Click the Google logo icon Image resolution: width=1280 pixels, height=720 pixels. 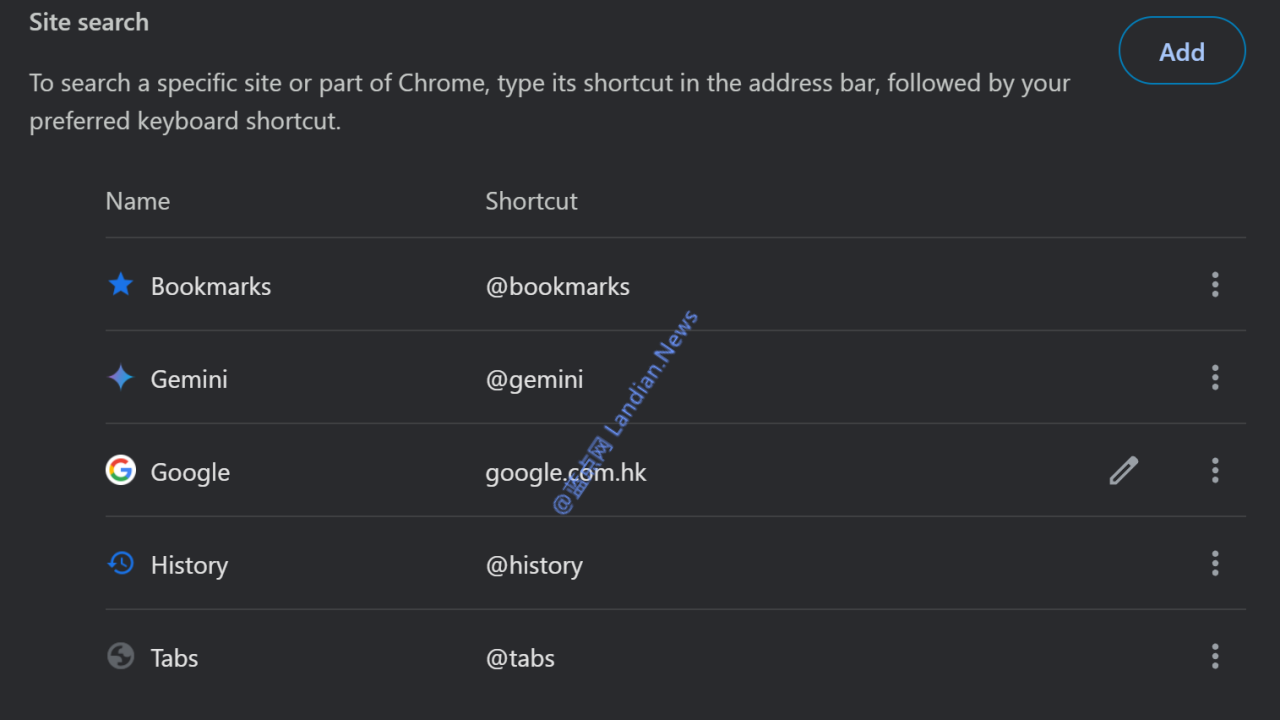point(121,470)
